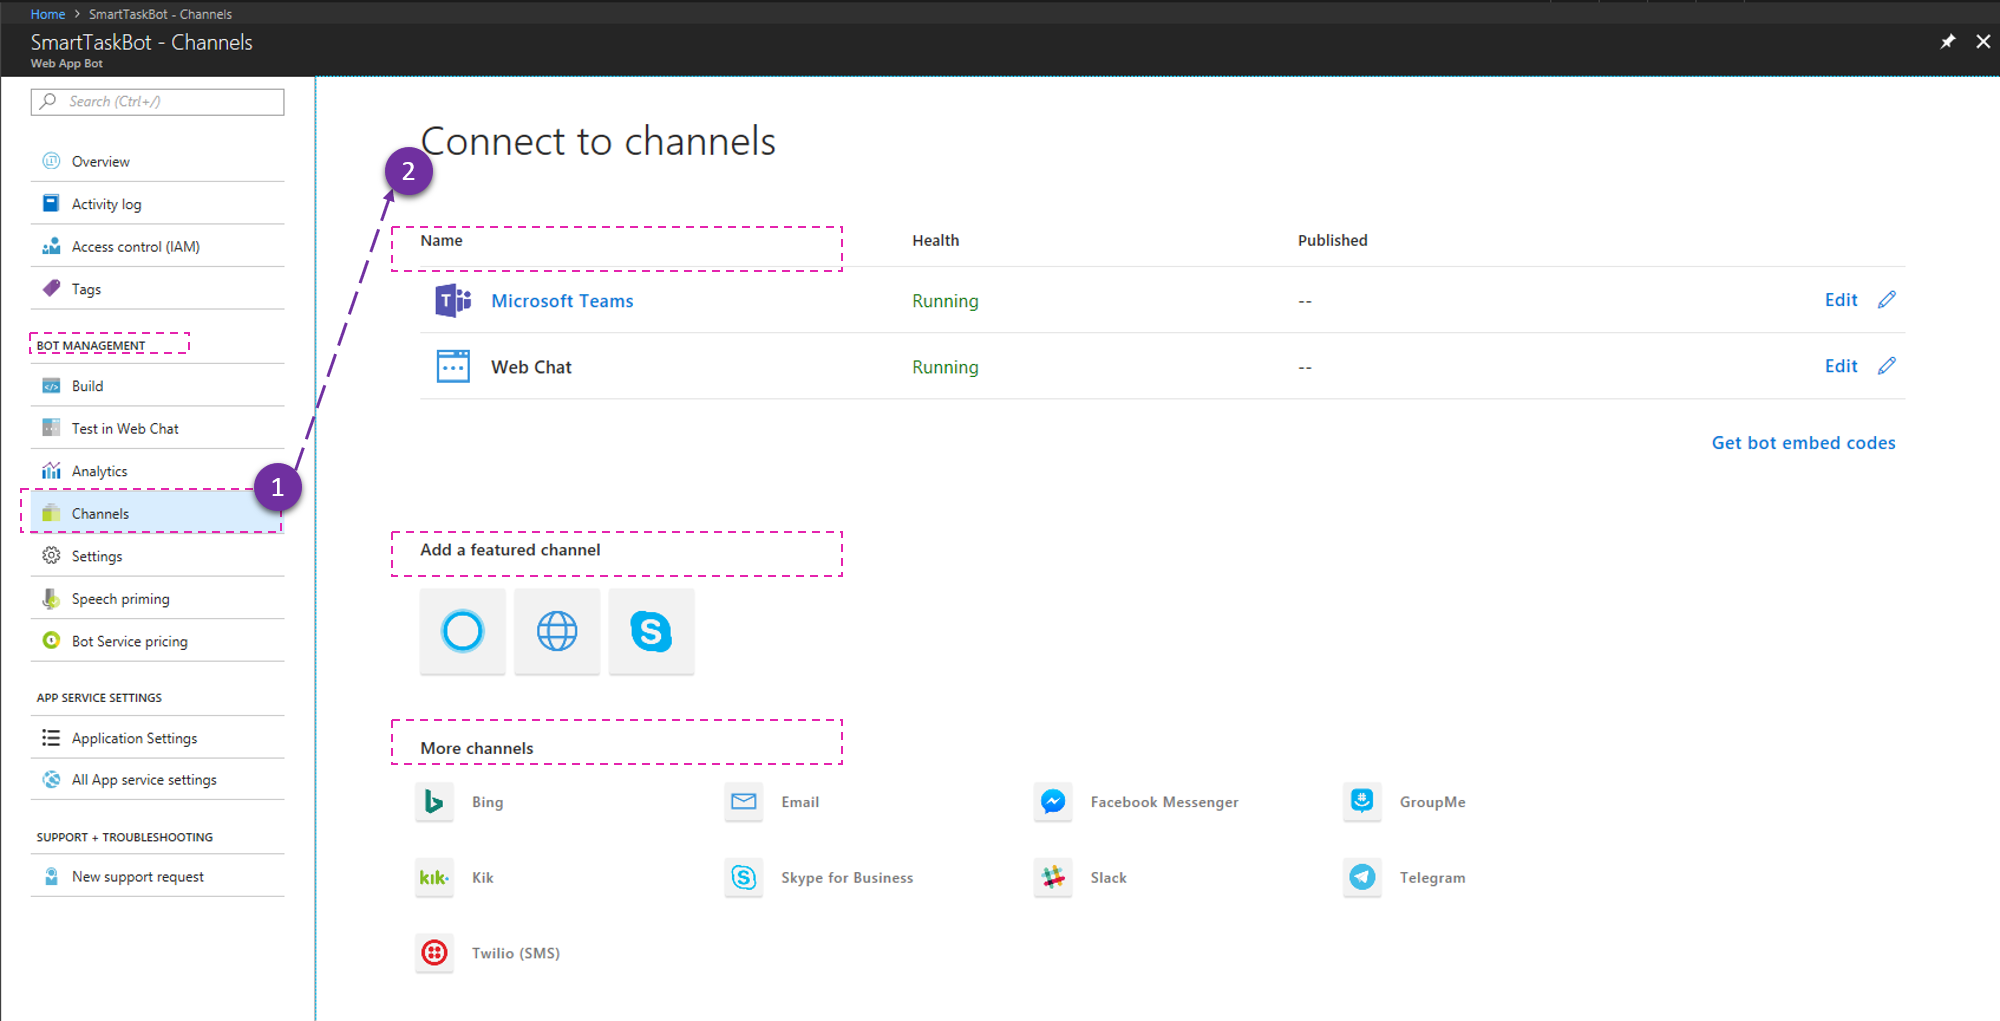Open the Microsoft Teams channel details
The width and height of the screenshot is (2000, 1021).
coord(562,300)
